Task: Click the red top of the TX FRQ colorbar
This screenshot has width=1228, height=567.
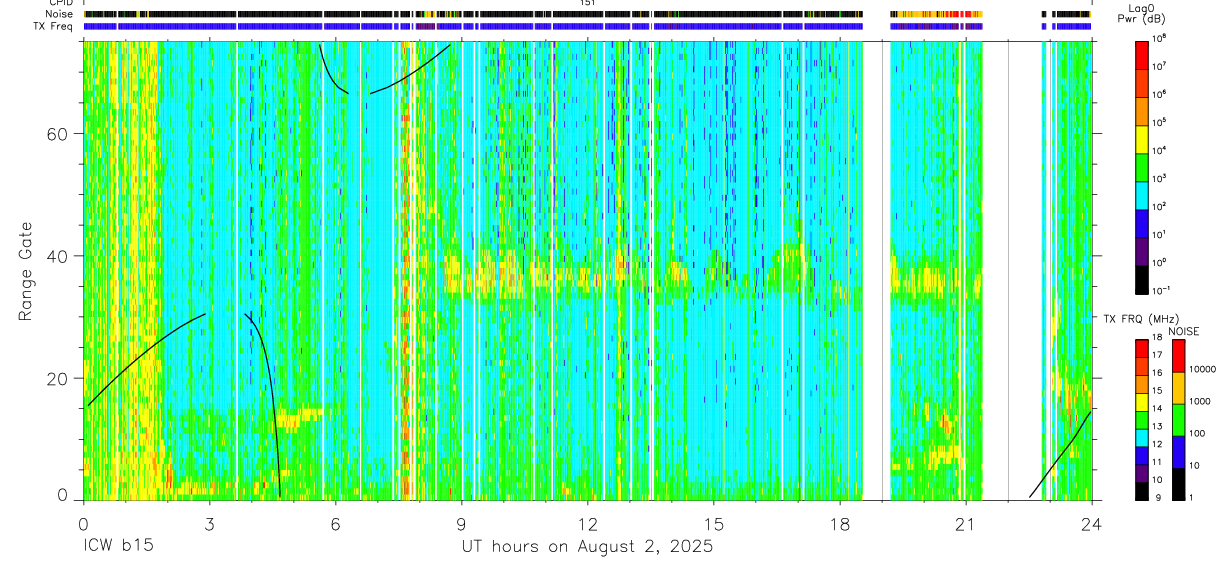Action: click(x=1143, y=348)
